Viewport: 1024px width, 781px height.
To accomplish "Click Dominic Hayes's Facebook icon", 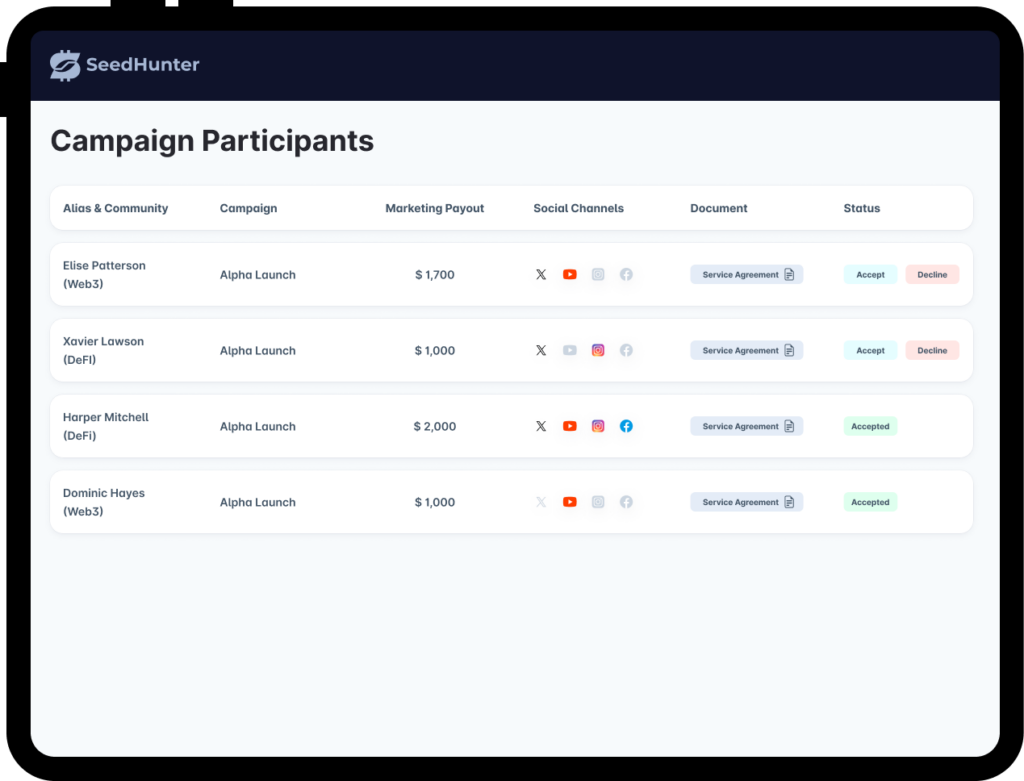I will click(626, 502).
